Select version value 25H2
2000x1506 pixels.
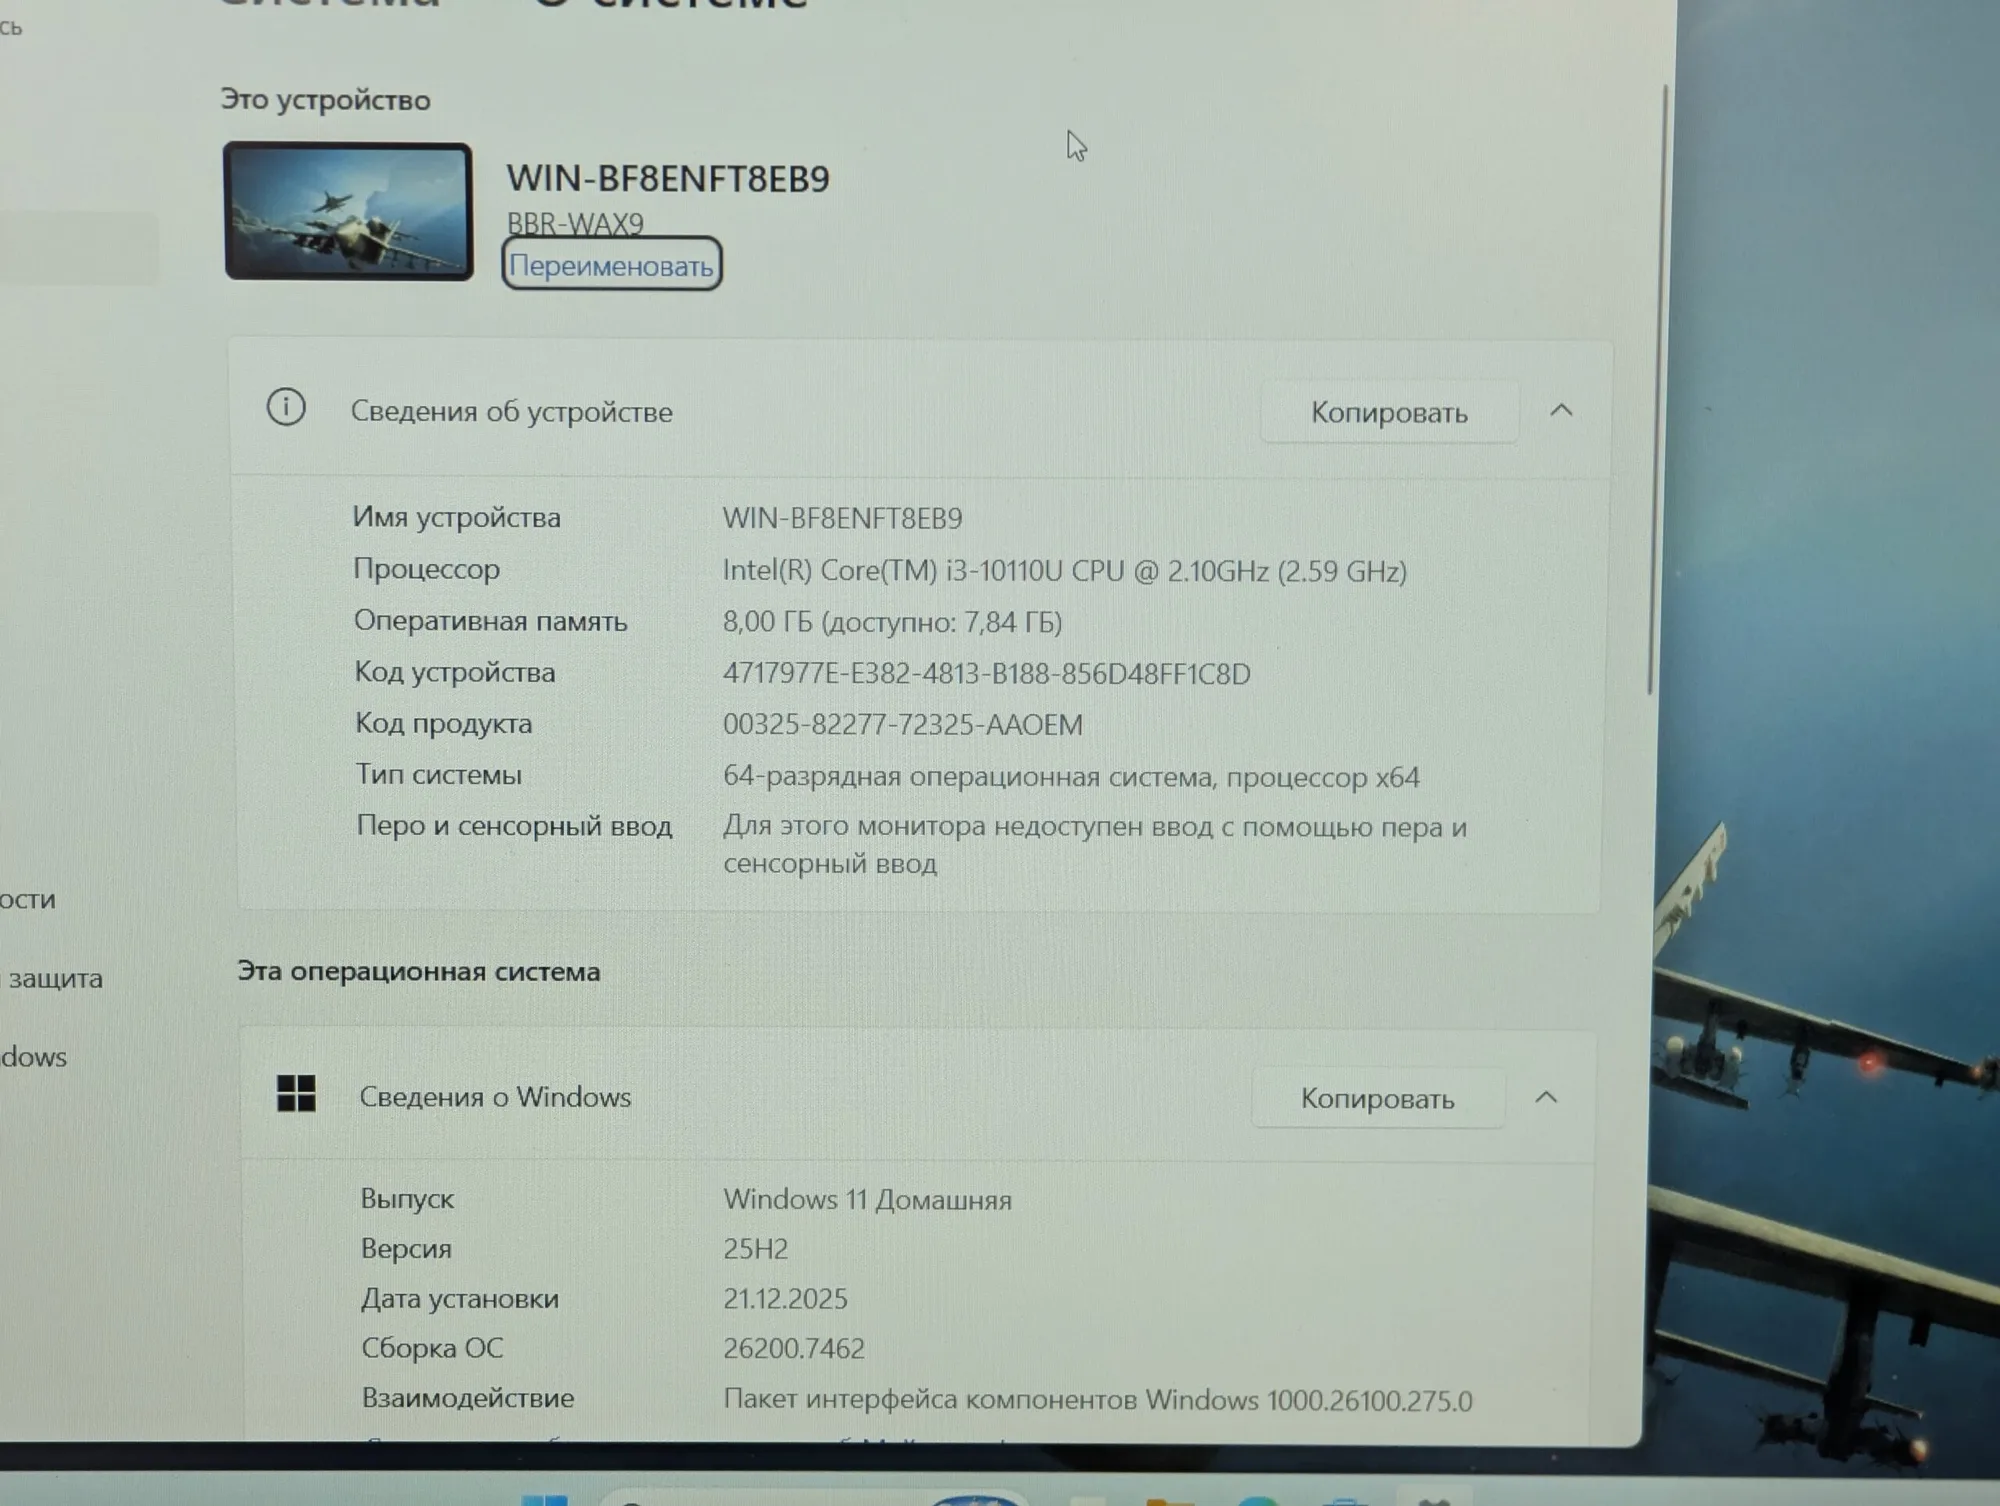click(756, 1249)
